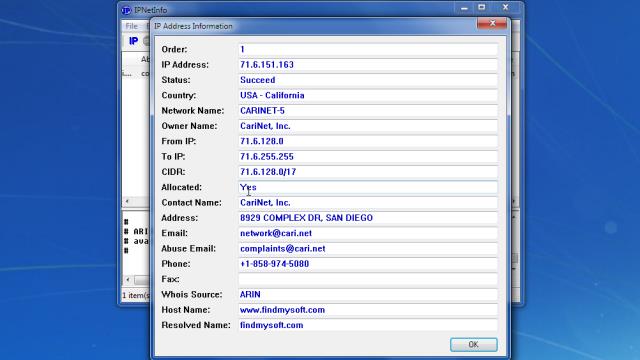Click the Status field showing Succeed

click(368, 80)
